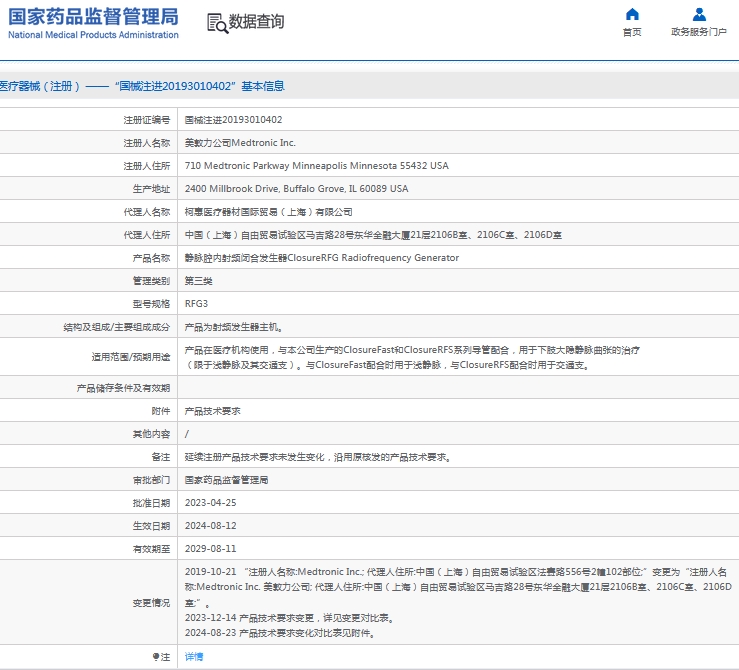Image resolution: width=739 pixels, height=670 pixels.
Task: Click the 注册证编号 label
Action: (x=147, y=120)
